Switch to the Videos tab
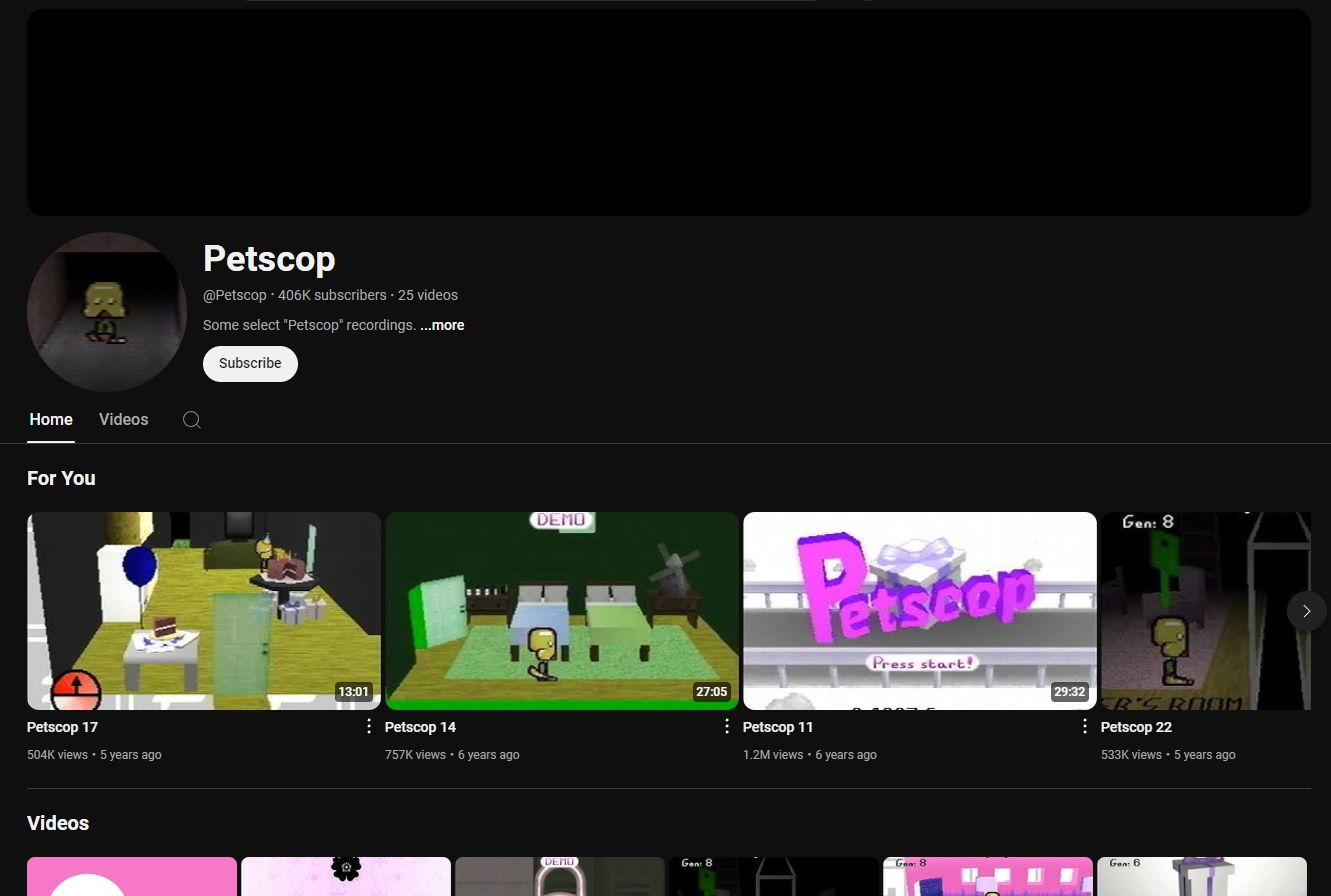 click(124, 420)
